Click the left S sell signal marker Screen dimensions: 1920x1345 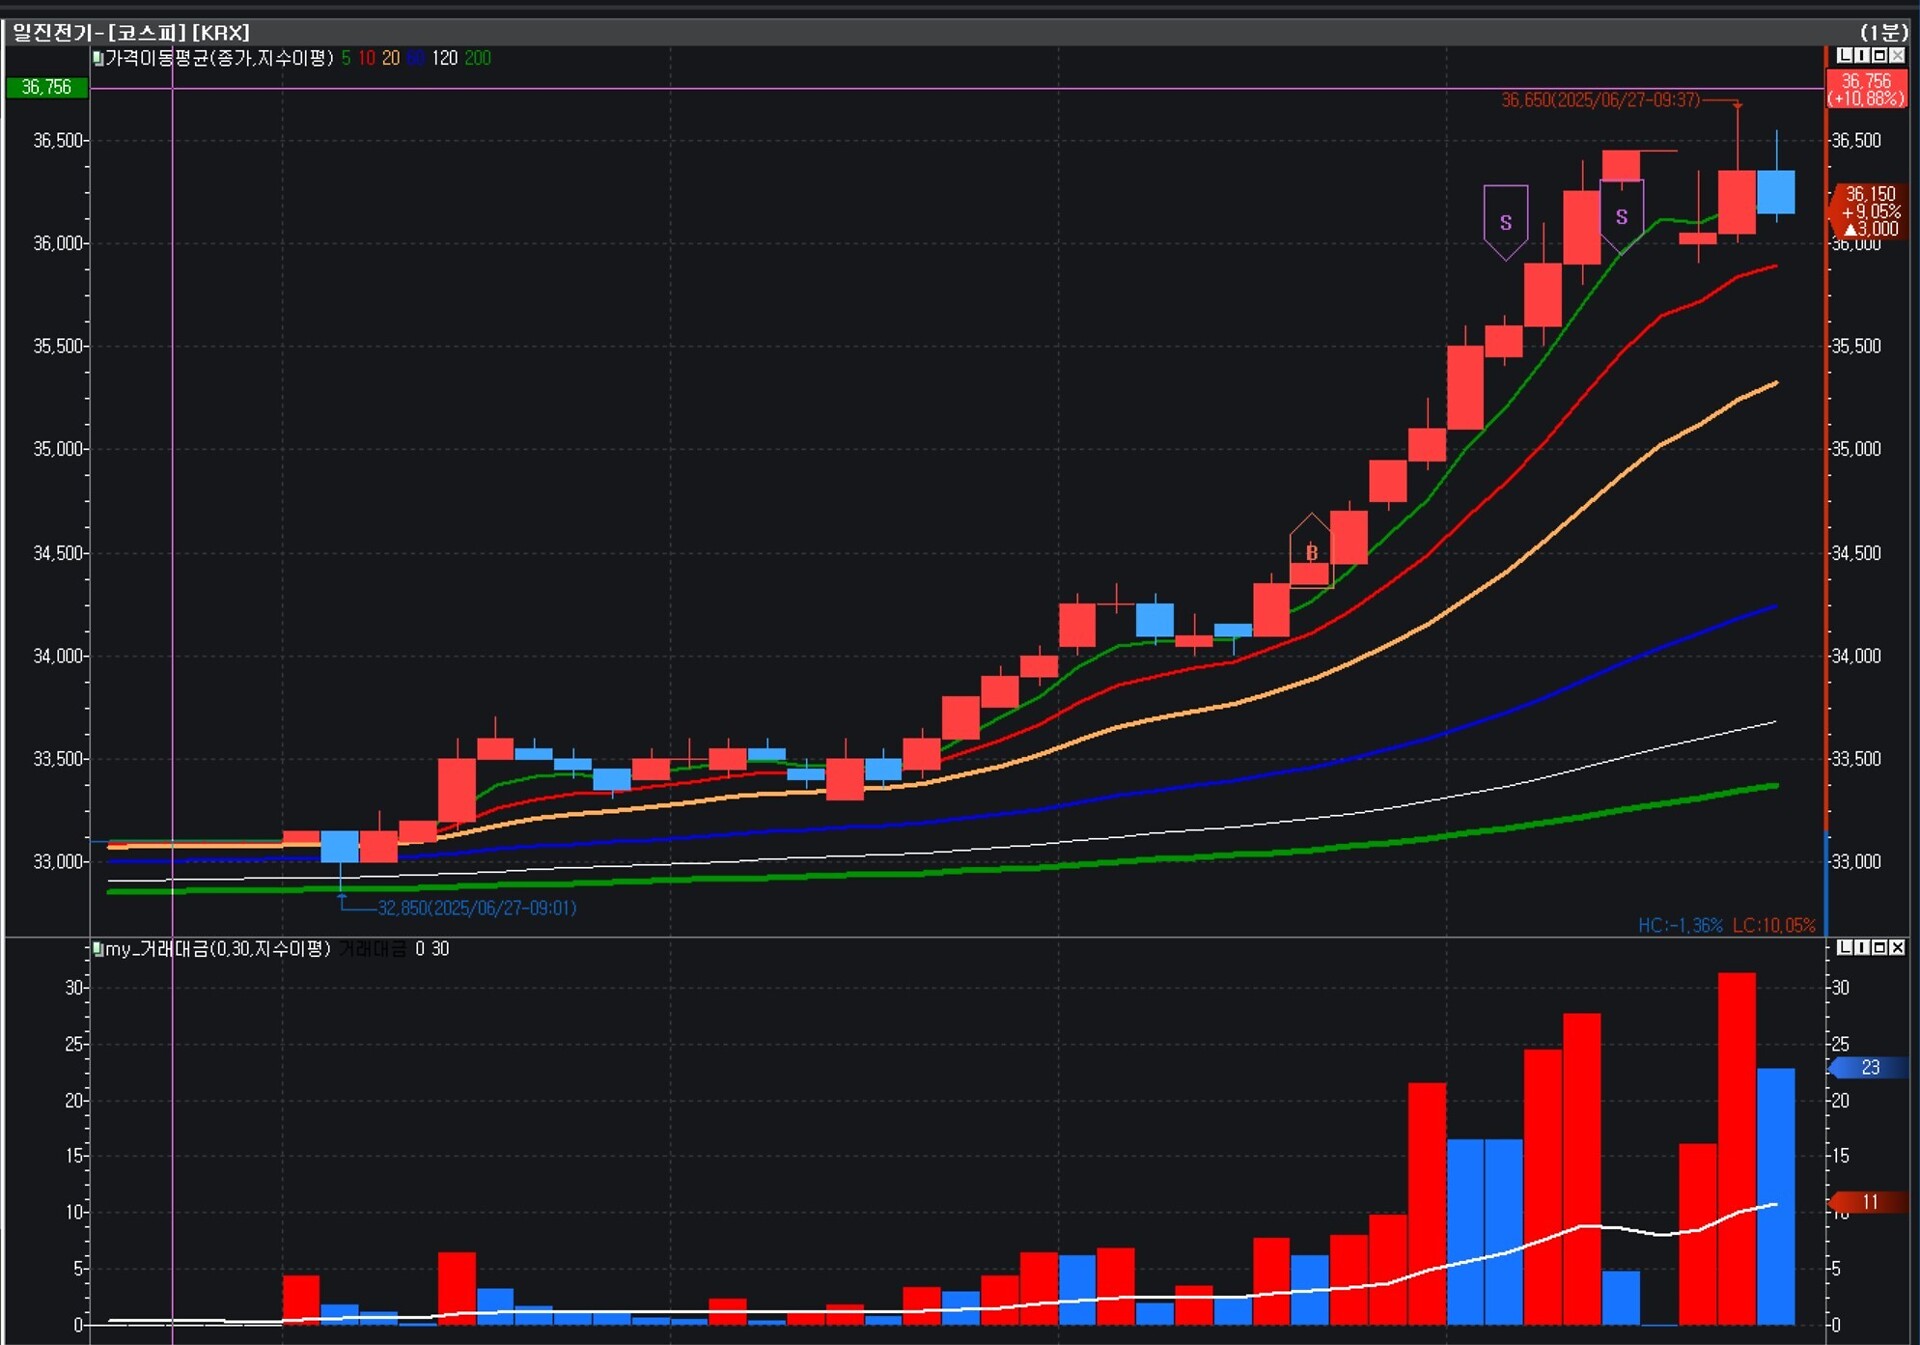click(x=1505, y=222)
